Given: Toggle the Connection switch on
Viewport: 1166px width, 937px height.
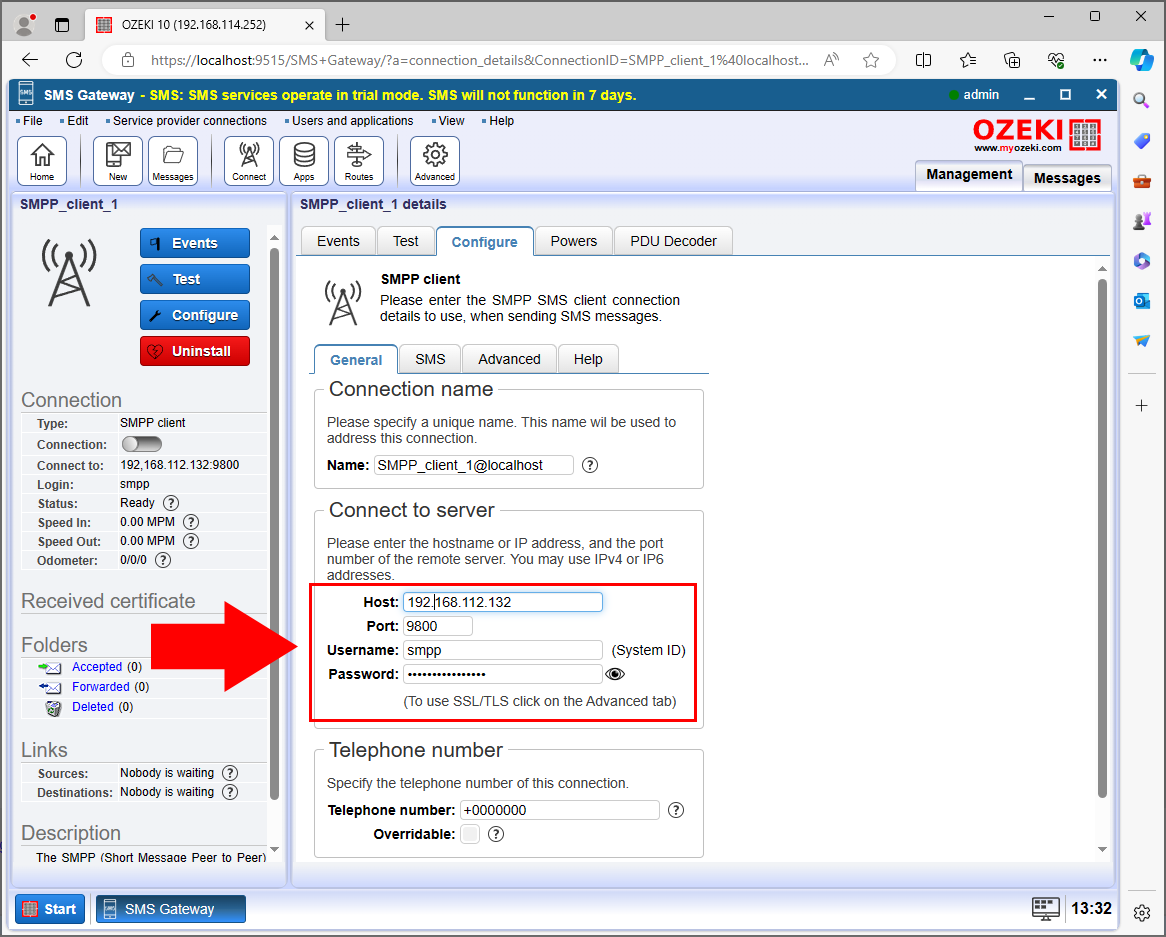Looking at the screenshot, I should pos(142,444).
